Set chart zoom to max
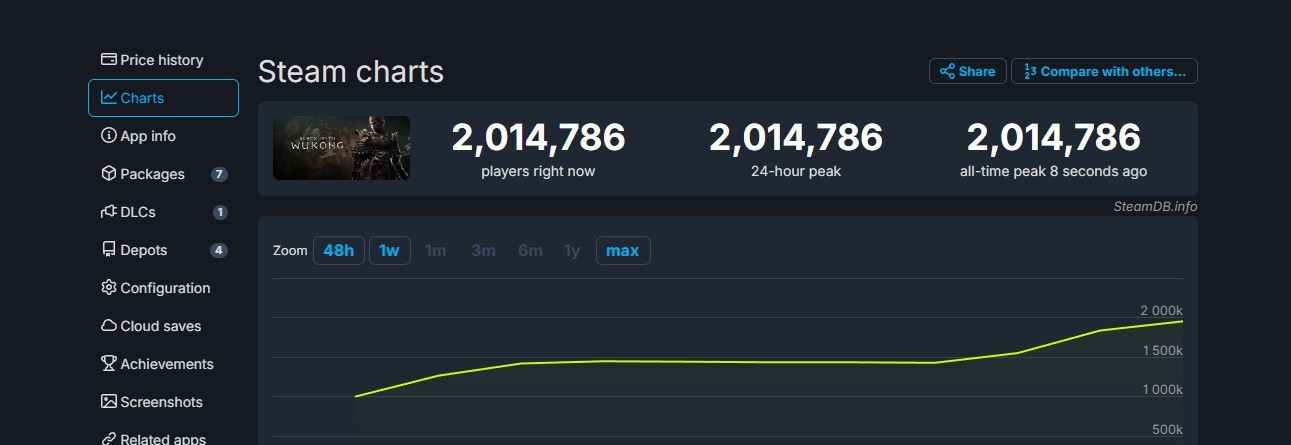 [623, 250]
